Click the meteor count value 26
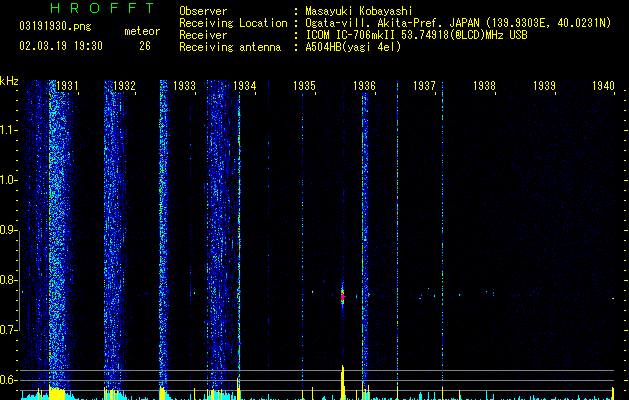This screenshot has width=629, height=400. [x=145, y=46]
